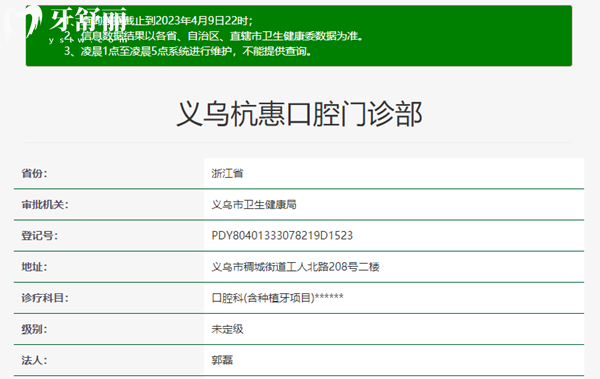Click the notice line with 2023年4月9日22时

click(158, 21)
